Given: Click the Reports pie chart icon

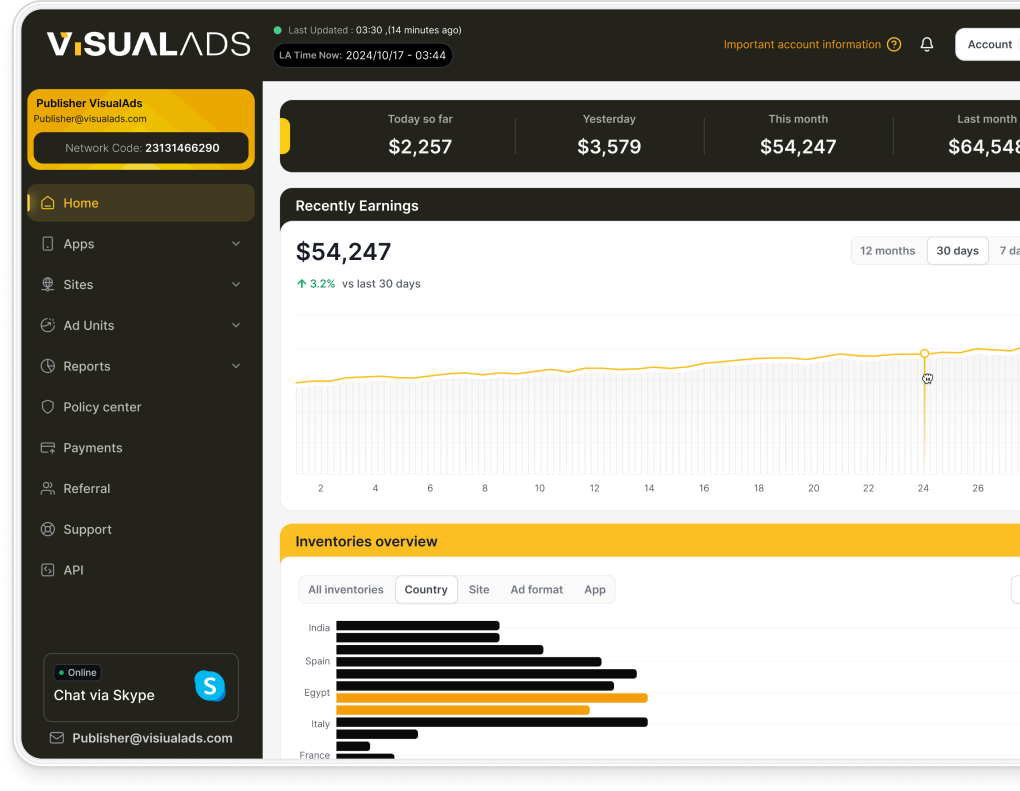Looking at the screenshot, I should [x=47, y=366].
